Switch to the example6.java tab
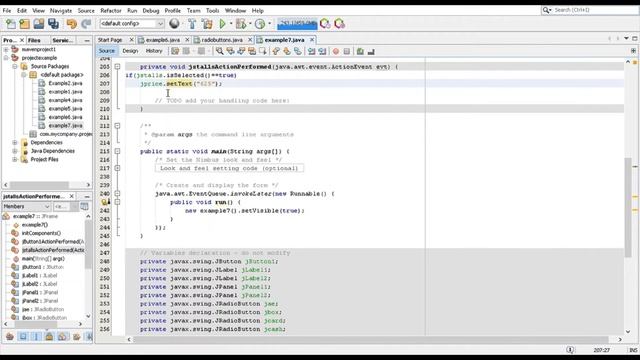The width and height of the screenshot is (640, 360). 163,40
